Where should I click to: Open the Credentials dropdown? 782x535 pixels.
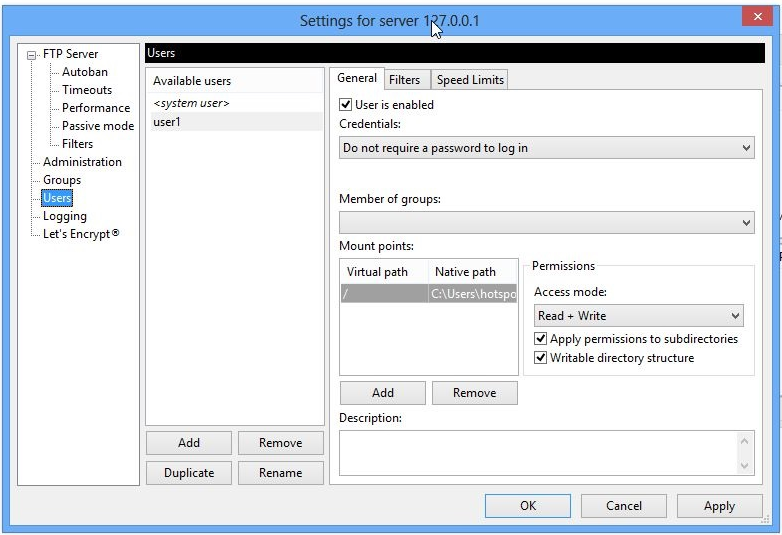pos(546,148)
